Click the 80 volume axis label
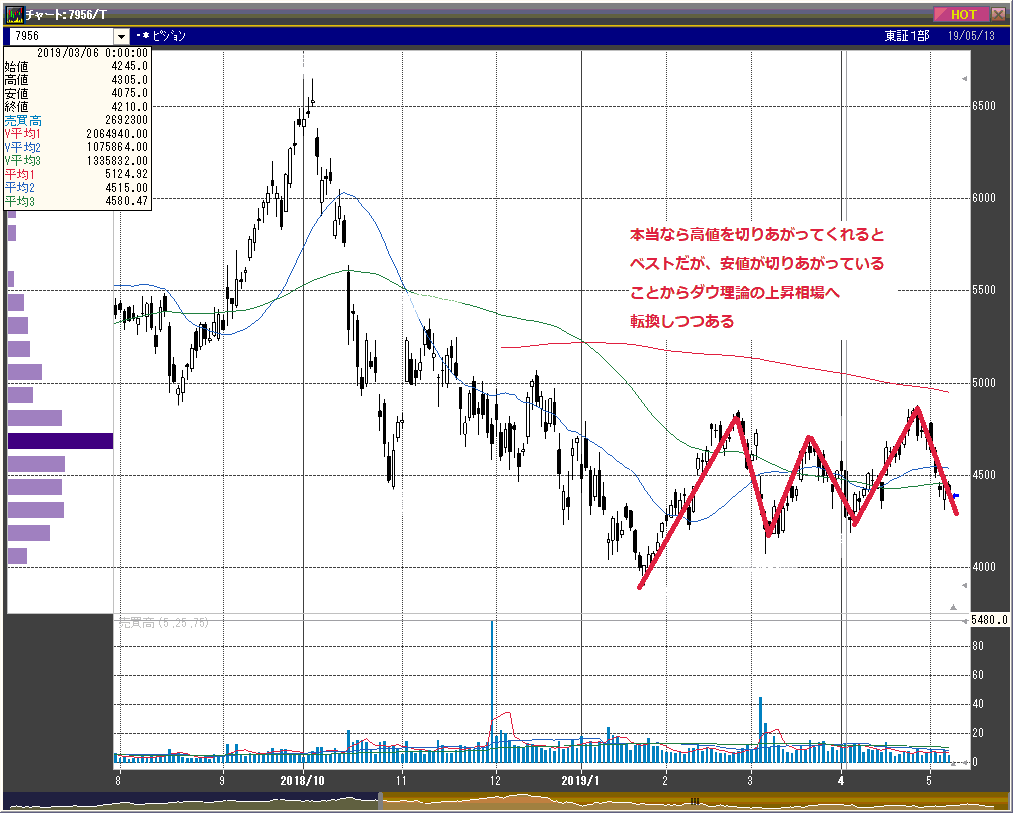The height and width of the screenshot is (813, 1013). [978, 646]
